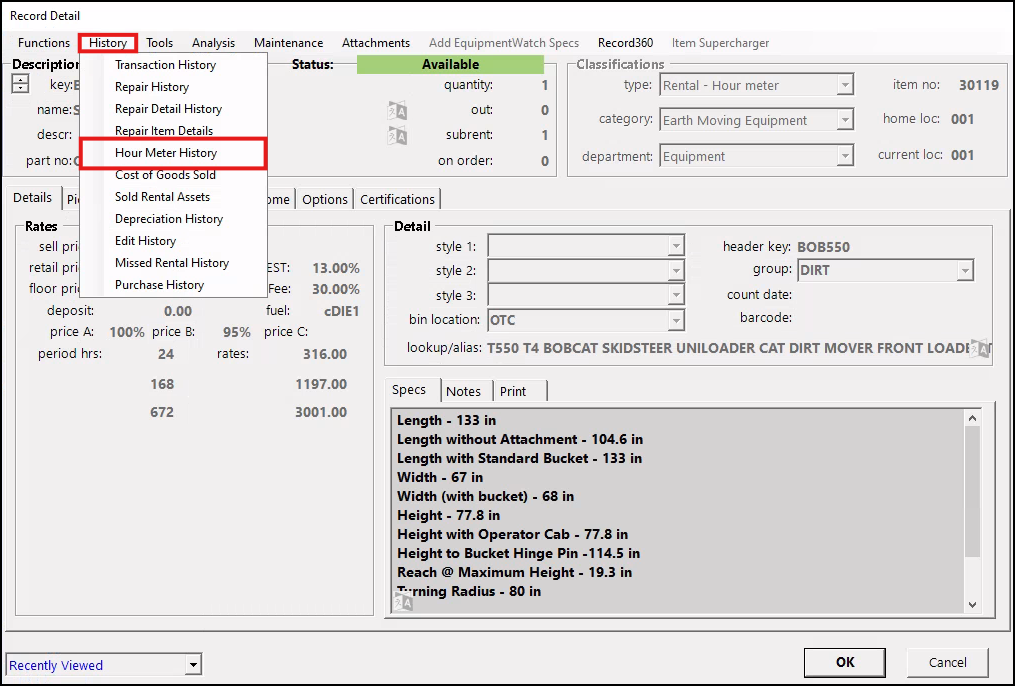This screenshot has height=686, width=1015.
Task: Open the style 1 dropdown
Action: click(x=676, y=247)
